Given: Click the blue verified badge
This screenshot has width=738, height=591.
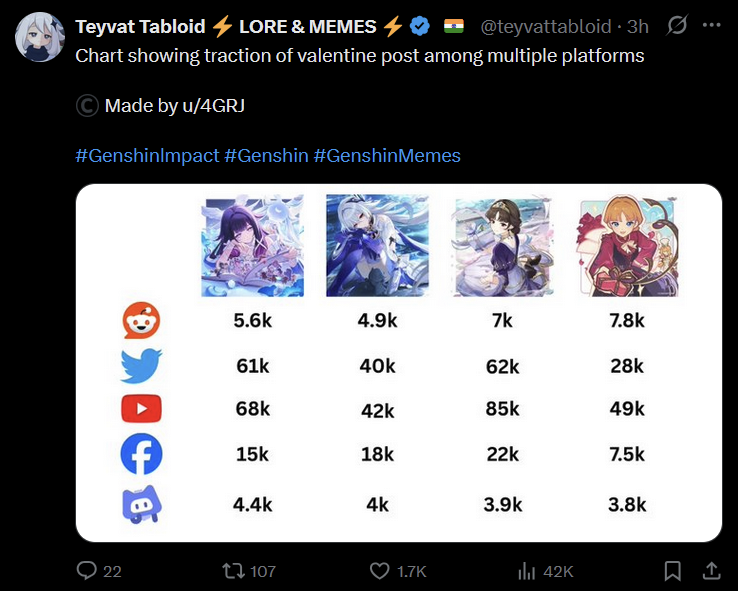Looking at the screenshot, I should click(x=419, y=26).
